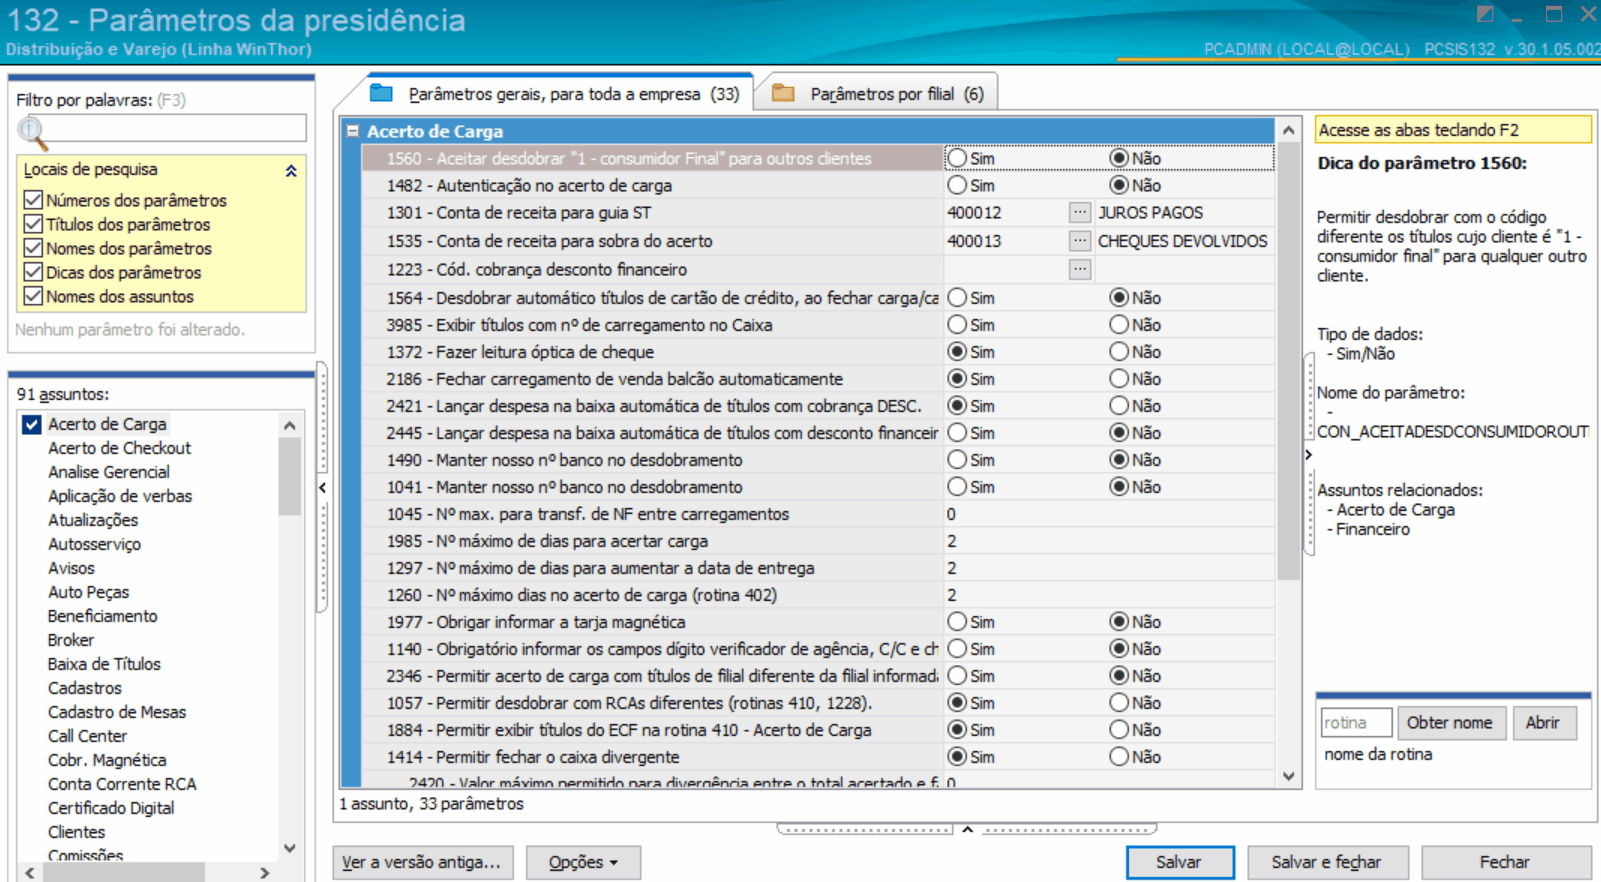The width and height of the screenshot is (1601, 882).
Task: Click Ver a versão antiga button
Action: point(422,862)
